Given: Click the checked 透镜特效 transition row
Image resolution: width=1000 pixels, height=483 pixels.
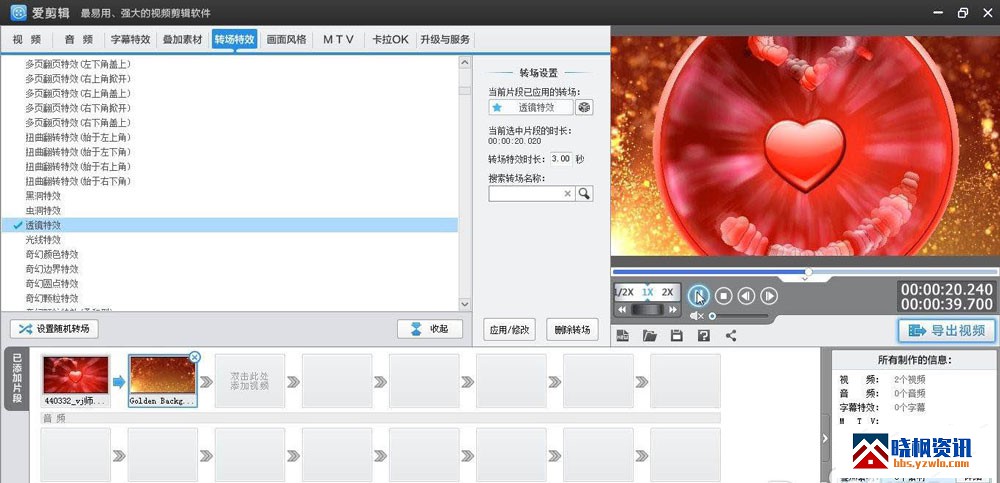Looking at the screenshot, I should [x=229, y=225].
